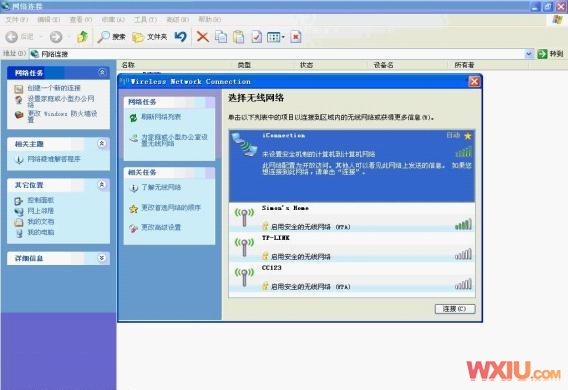This screenshot has width=568, height=390.
Task: Click the Up folder toolbar icon
Action: (83, 37)
